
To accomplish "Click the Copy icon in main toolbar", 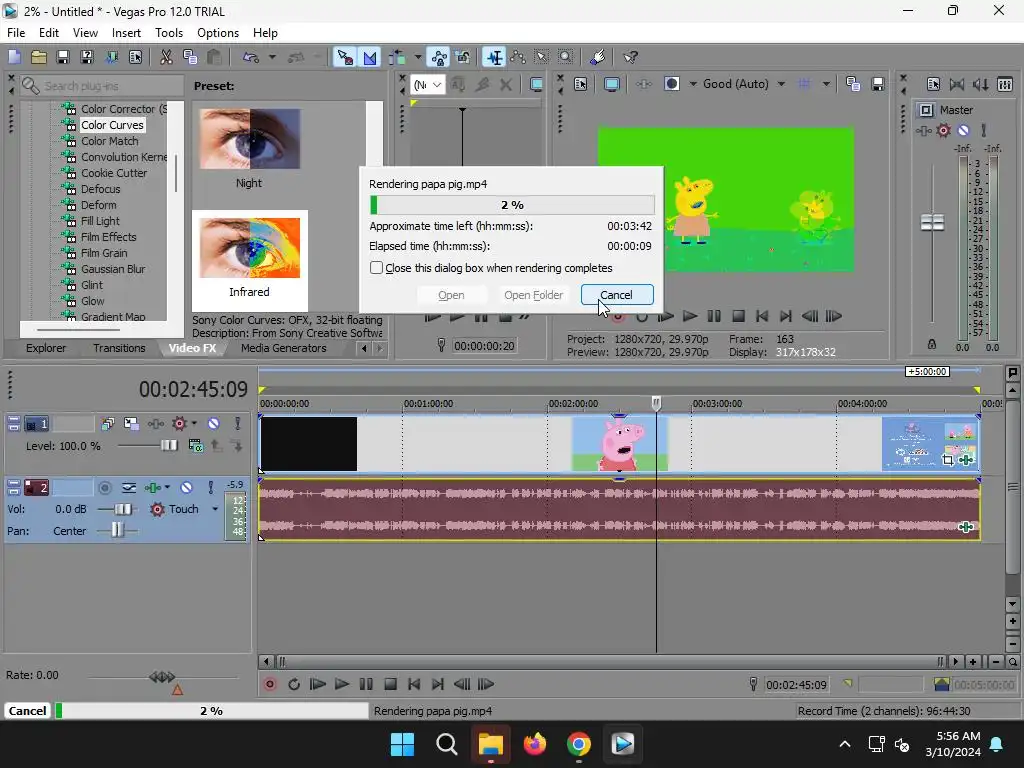I will click(x=190, y=57).
